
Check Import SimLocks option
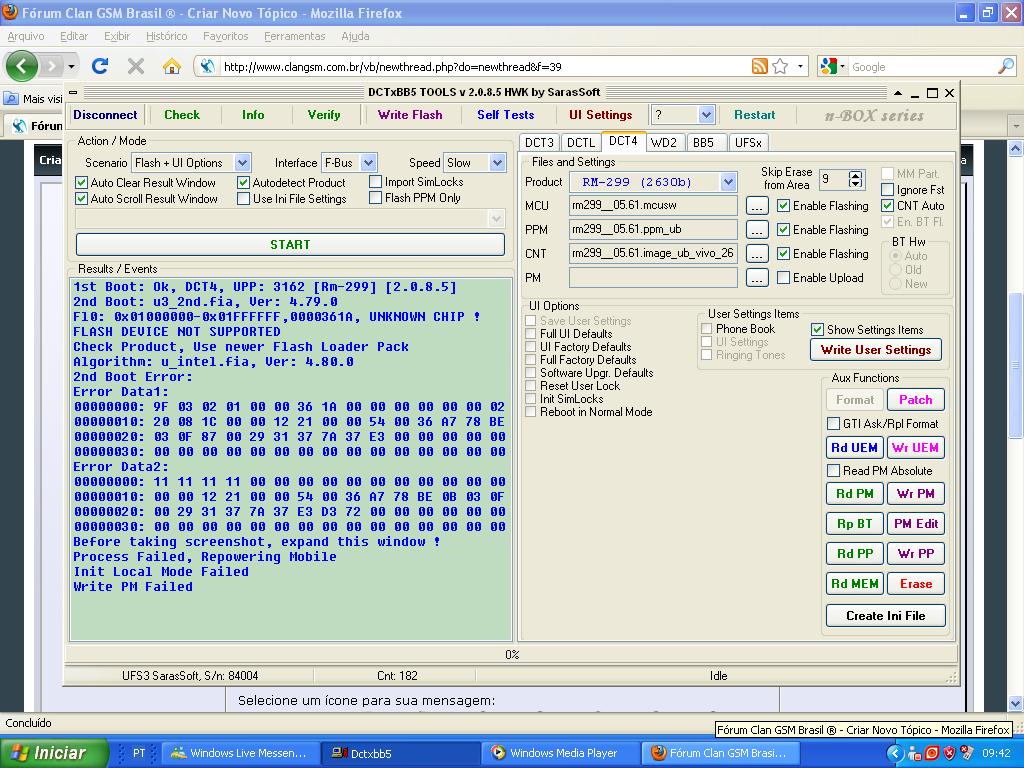tap(376, 182)
